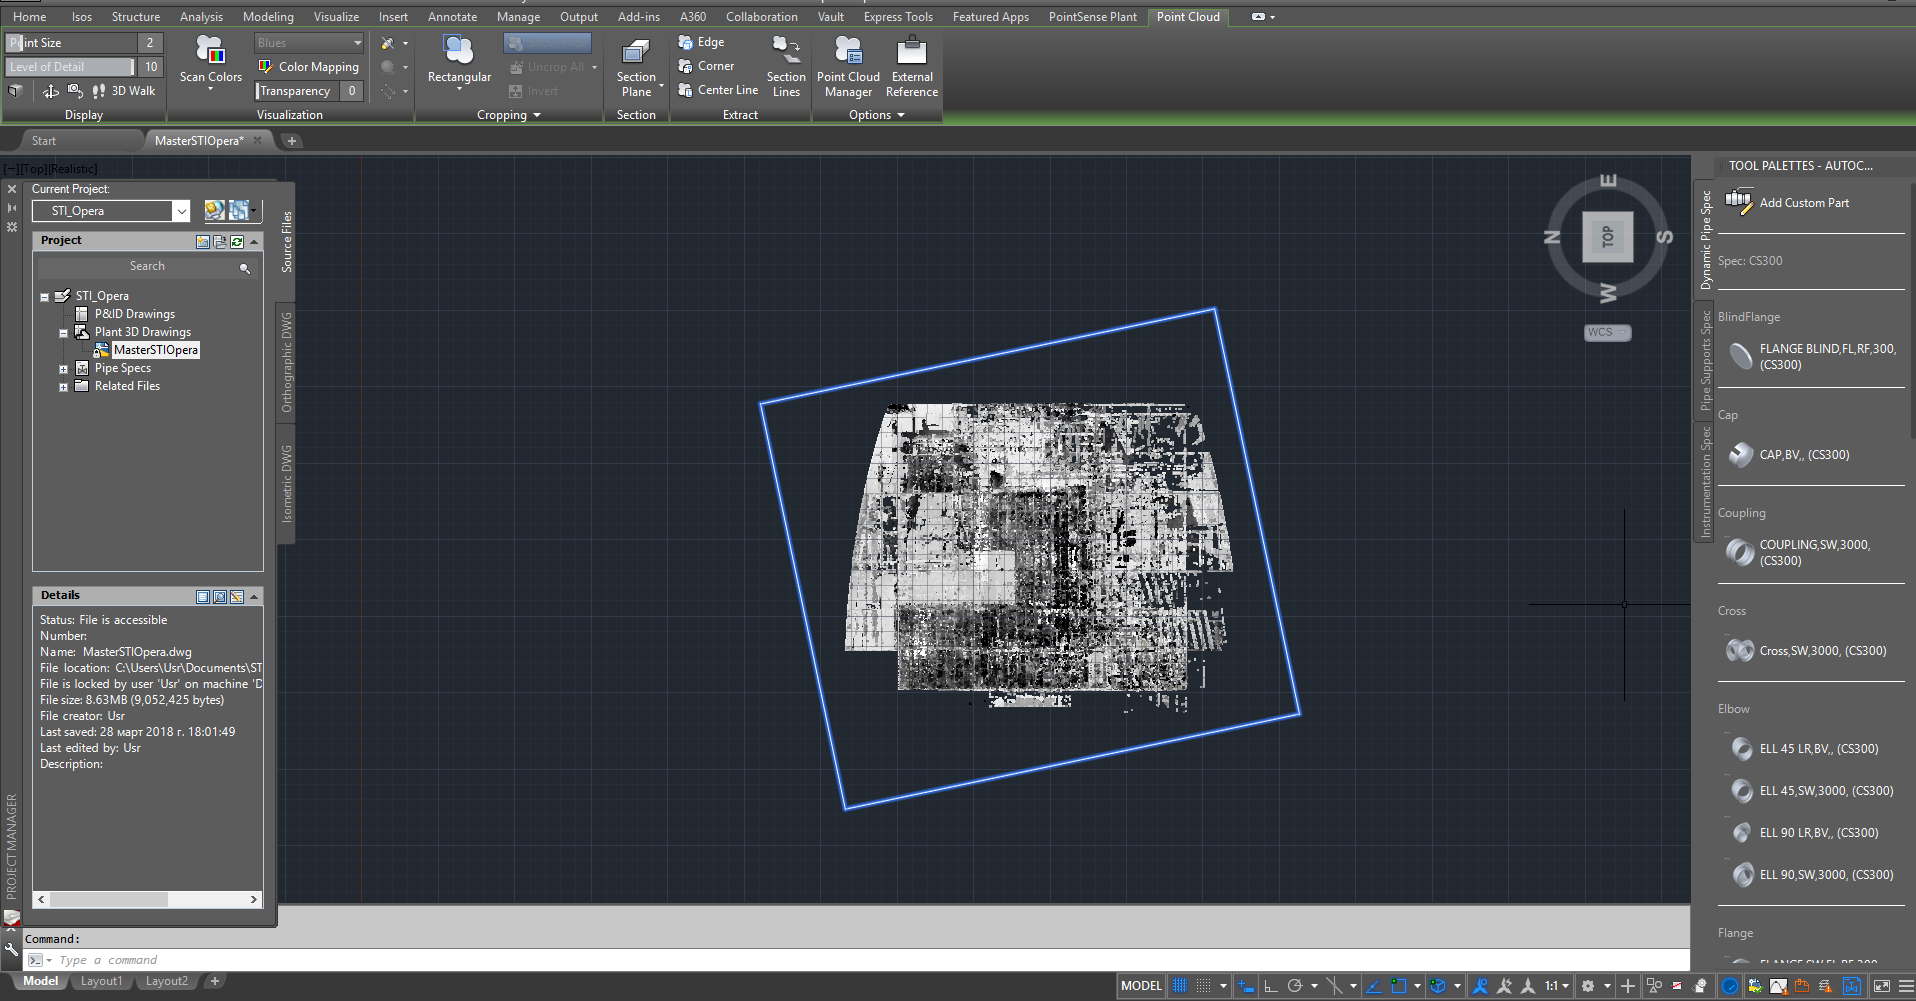Click the Color Mapping button
This screenshot has height=1001, width=1916.
[308, 67]
